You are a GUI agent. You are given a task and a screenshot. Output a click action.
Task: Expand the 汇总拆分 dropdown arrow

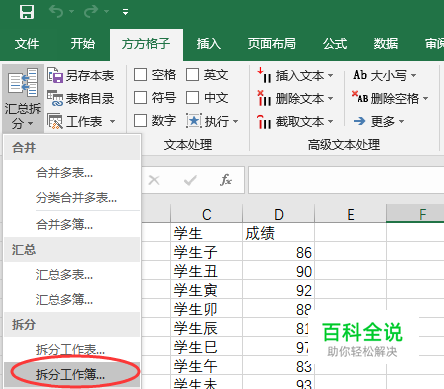pos(31,124)
